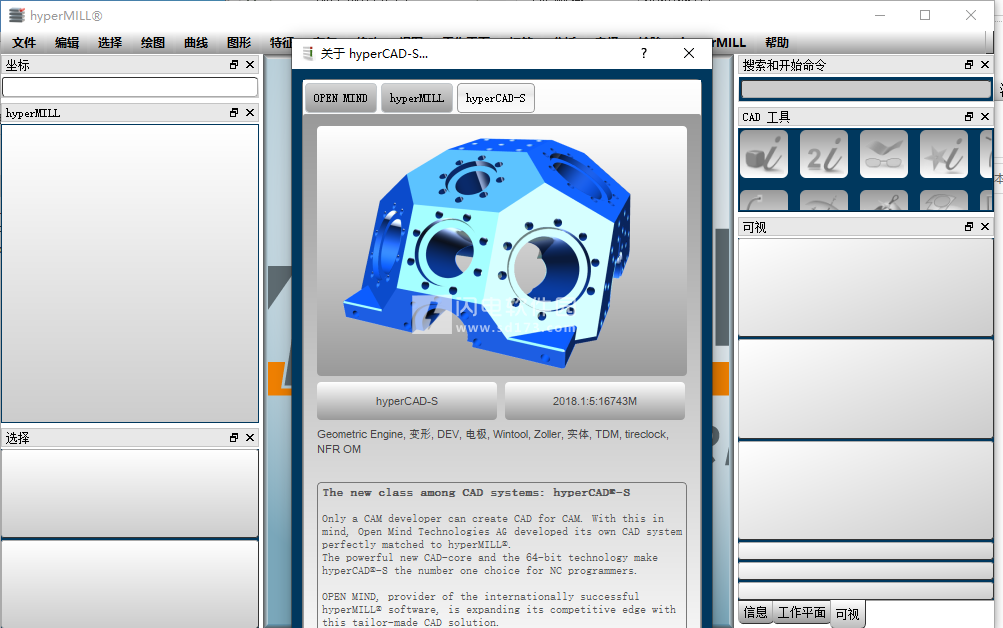Viewport: 1003px width, 628px height.
Task: Switch to the hyperMILL tab in dialog
Action: tap(416, 98)
